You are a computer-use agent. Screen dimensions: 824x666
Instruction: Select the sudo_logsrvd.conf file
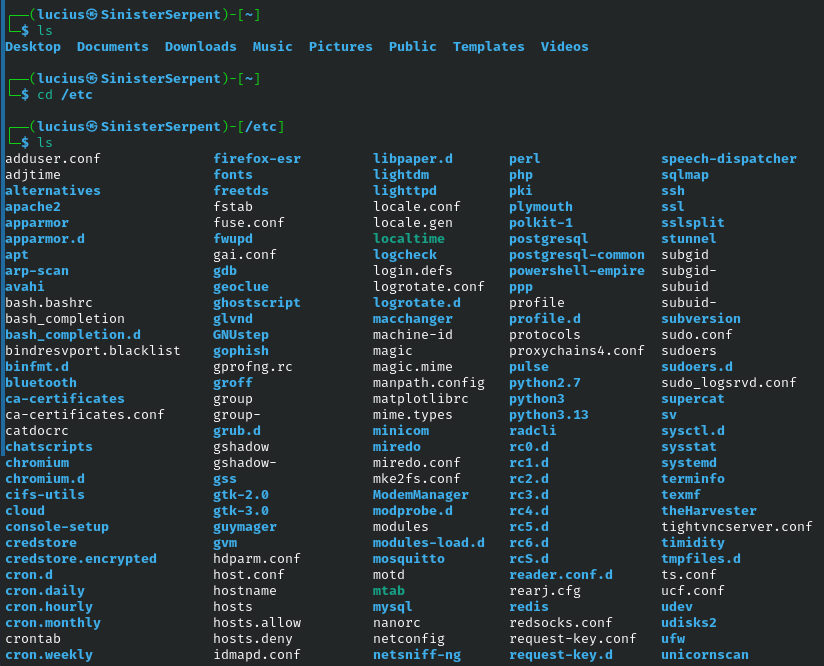pos(728,383)
